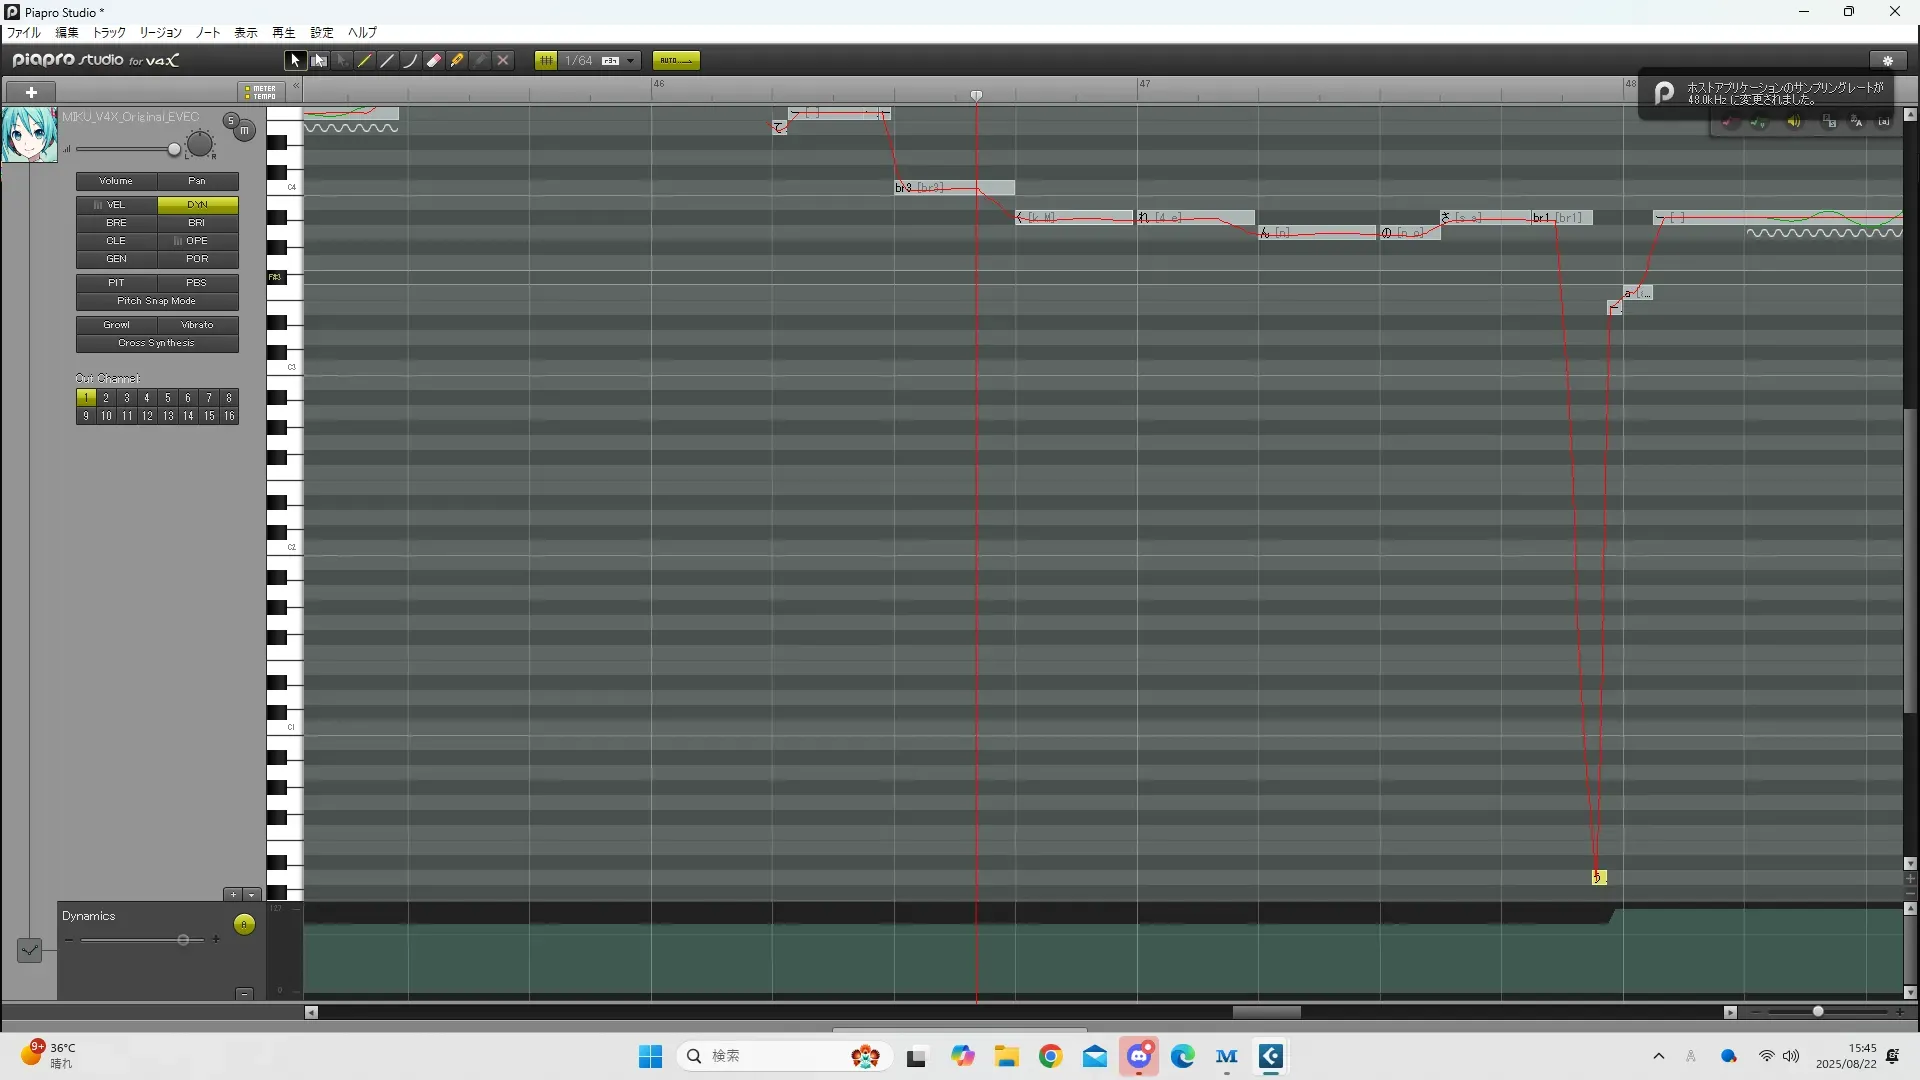Expand the METER TEMPO track
The image size is (1920, 1080).
[x=261, y=92]
